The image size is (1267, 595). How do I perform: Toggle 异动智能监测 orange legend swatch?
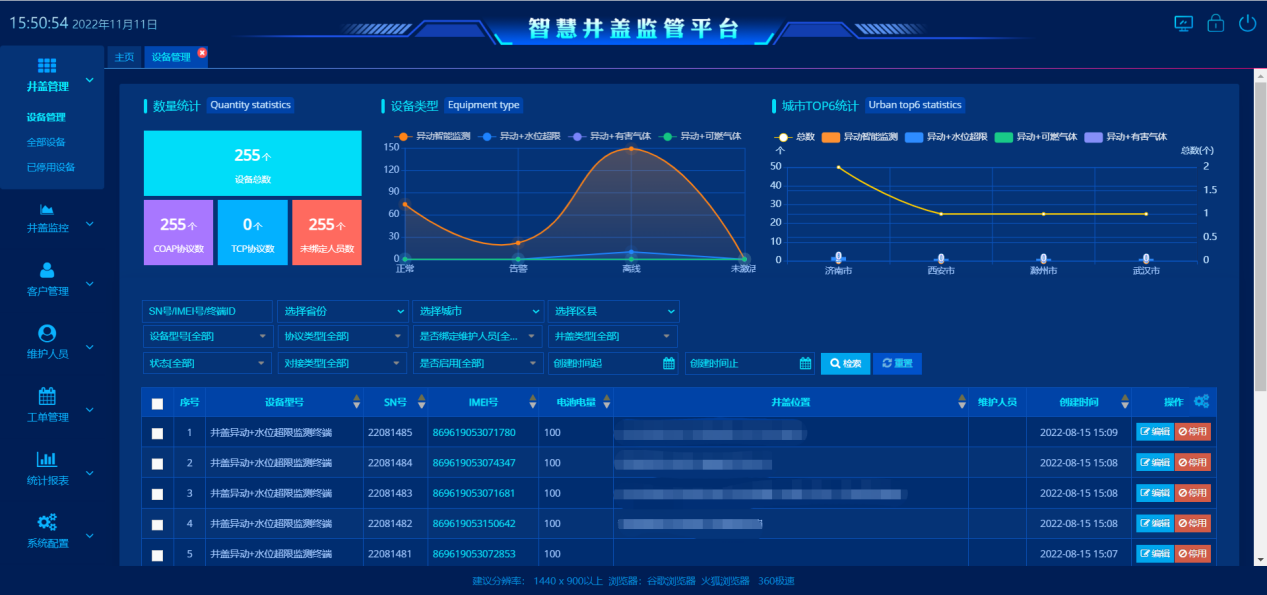click(831, 136)
